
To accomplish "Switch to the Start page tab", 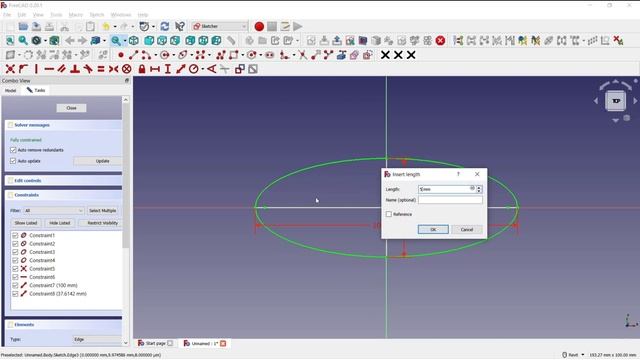I will click(x=155, y=344).
